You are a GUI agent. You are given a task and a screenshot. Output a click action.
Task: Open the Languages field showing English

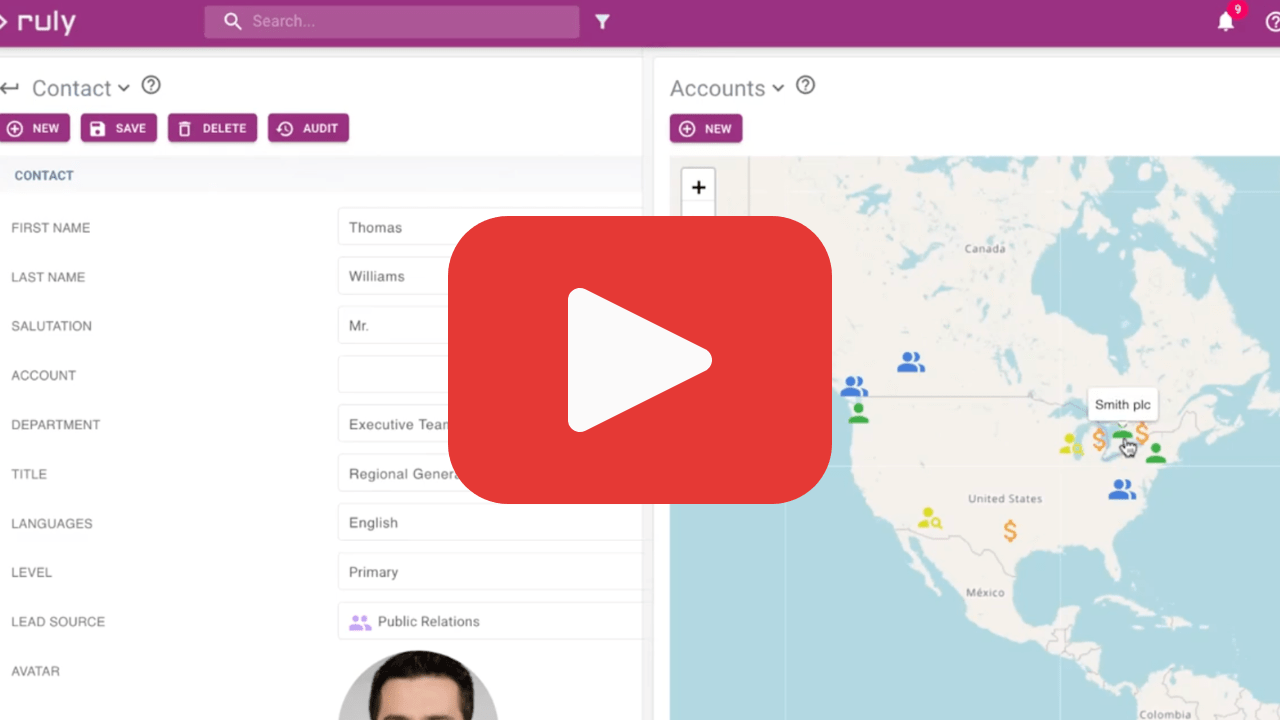pyautogui.click(x=490, y=523)
